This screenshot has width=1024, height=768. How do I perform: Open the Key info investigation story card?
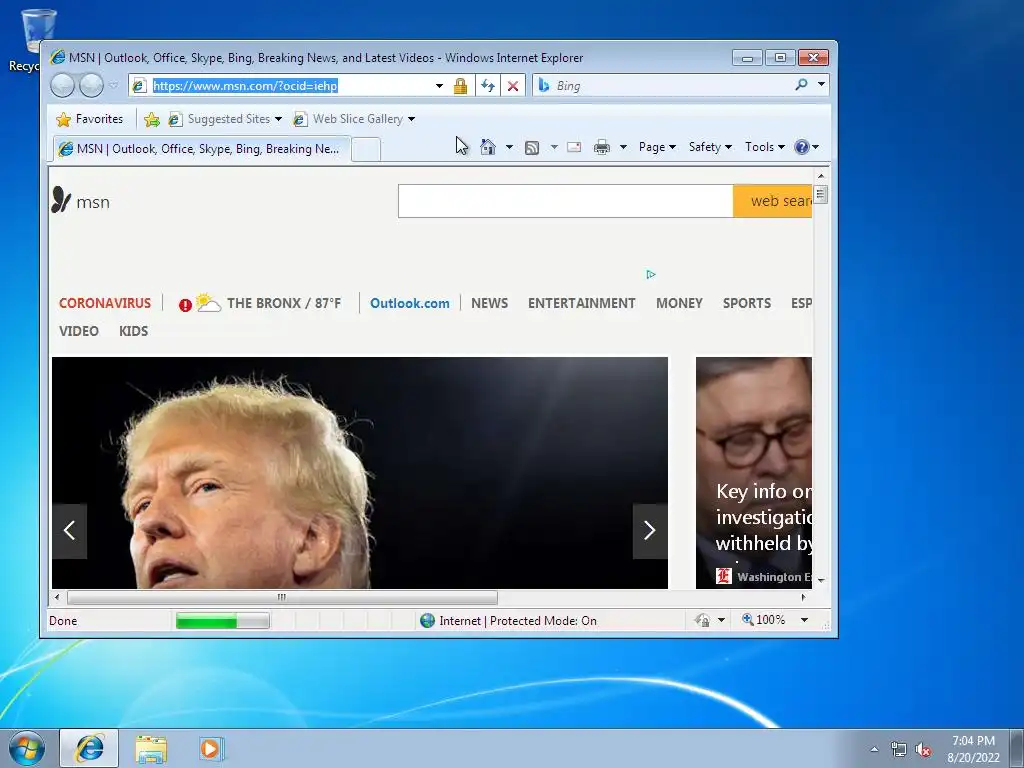pyautogui.click(x=754, y=473)
